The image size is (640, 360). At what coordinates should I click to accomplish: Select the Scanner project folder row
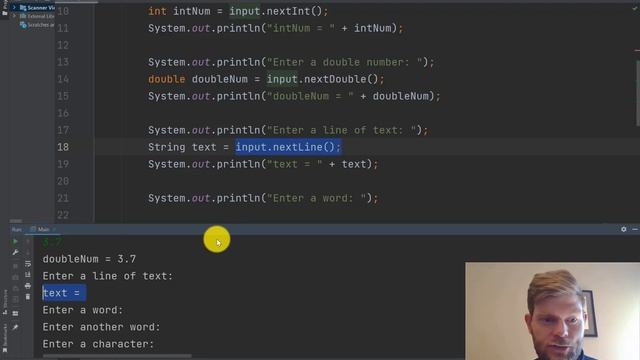[33, 7]
